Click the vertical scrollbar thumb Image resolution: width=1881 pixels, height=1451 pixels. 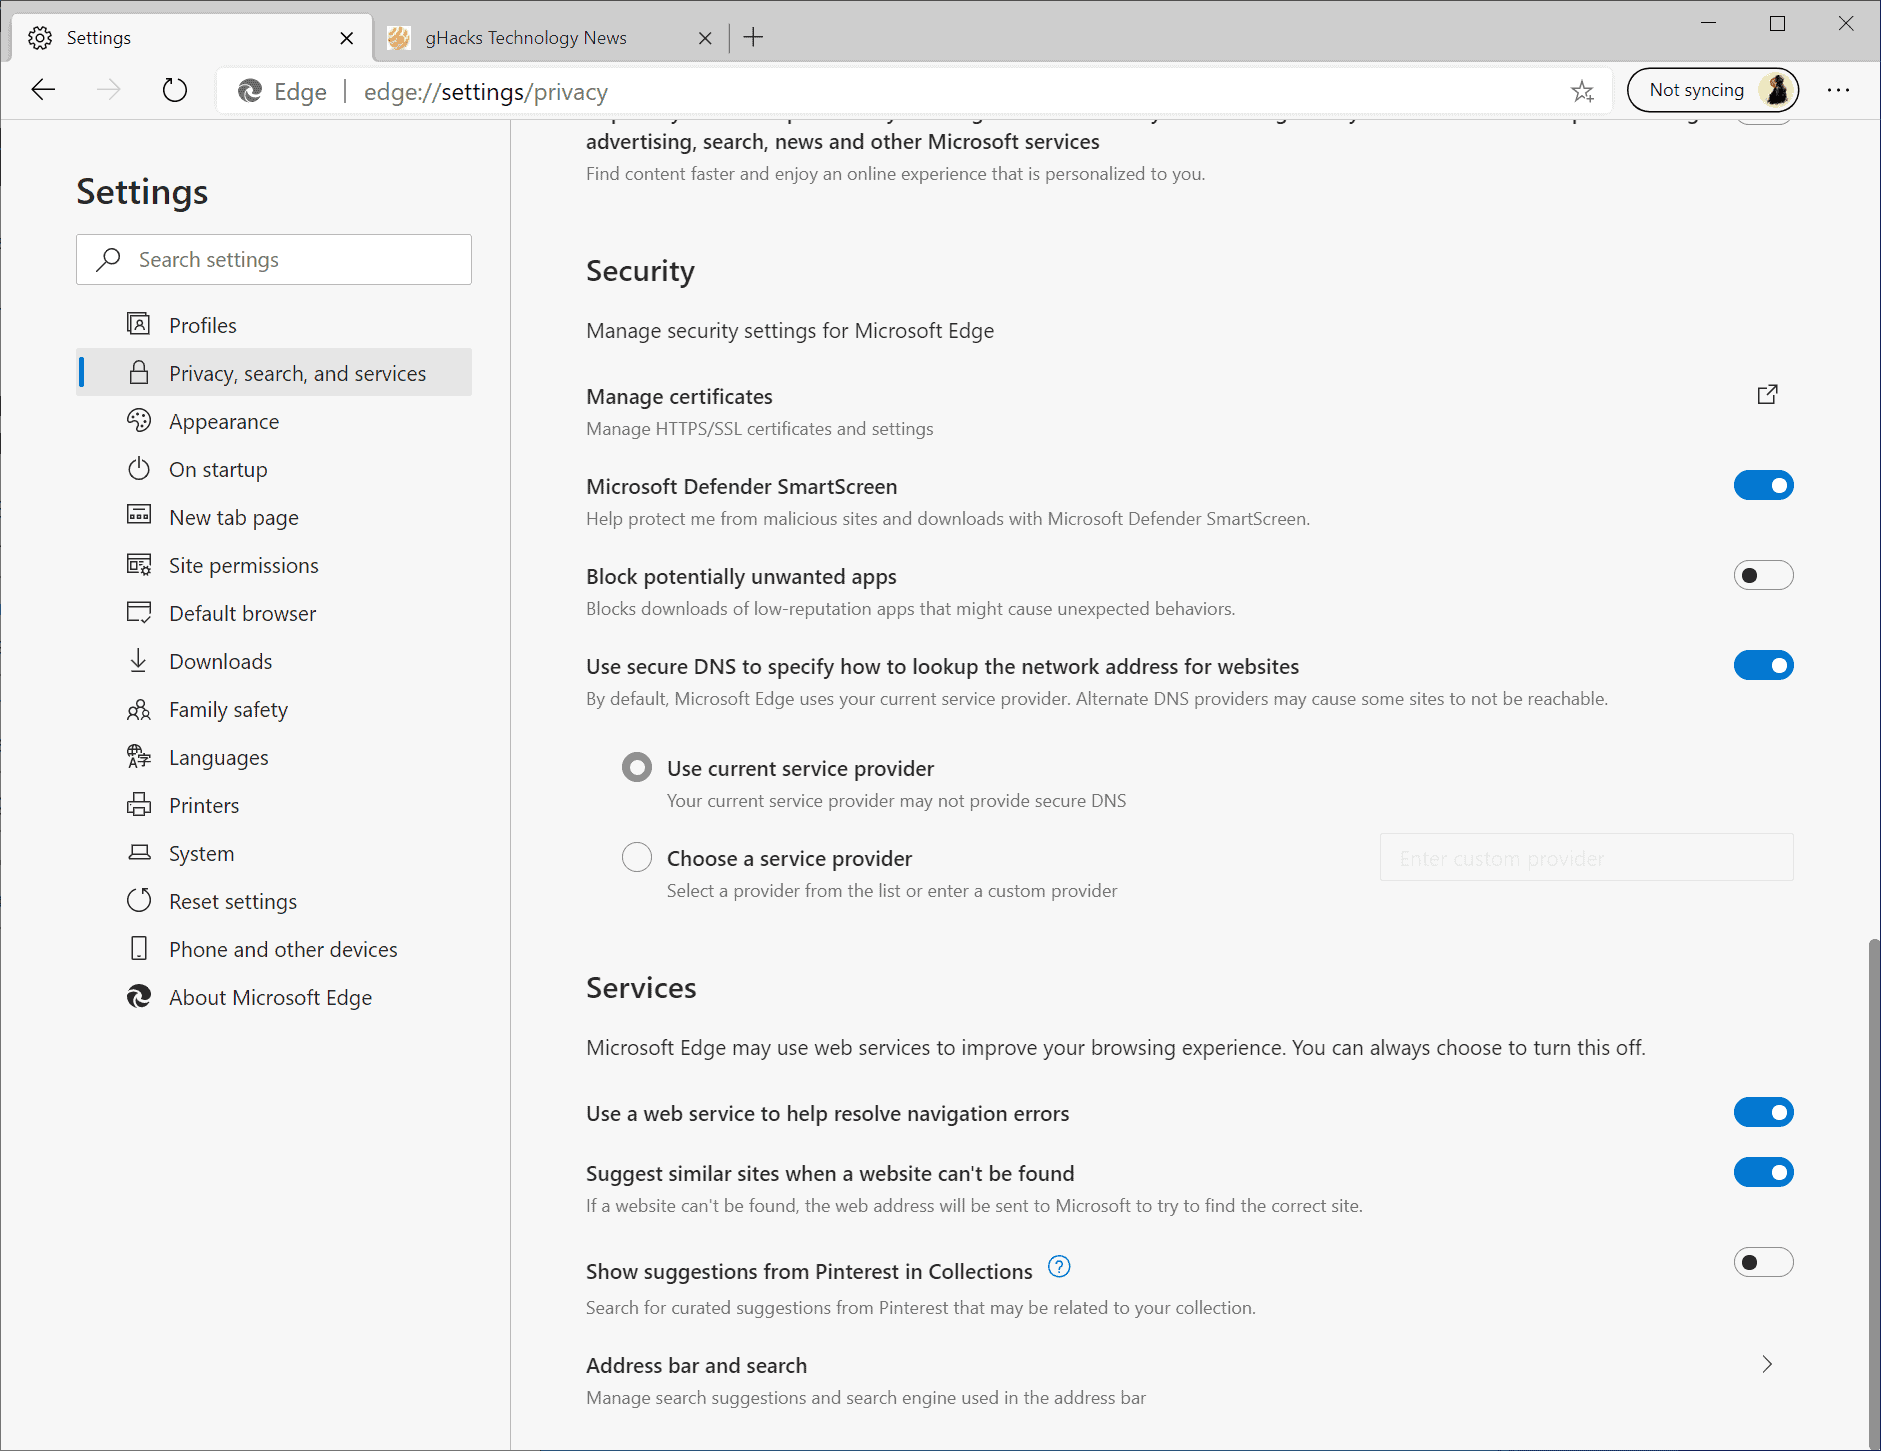coord(1873,1192)
